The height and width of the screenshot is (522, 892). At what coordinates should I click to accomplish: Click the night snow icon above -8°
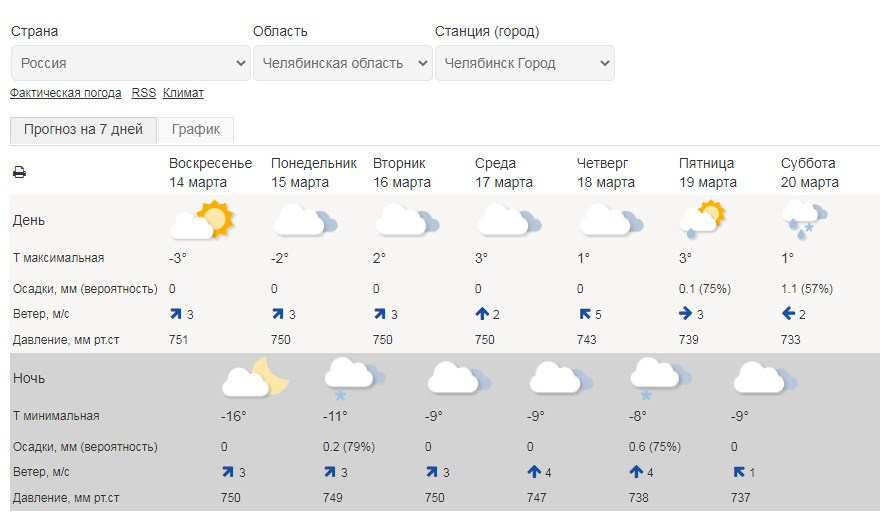661,379
